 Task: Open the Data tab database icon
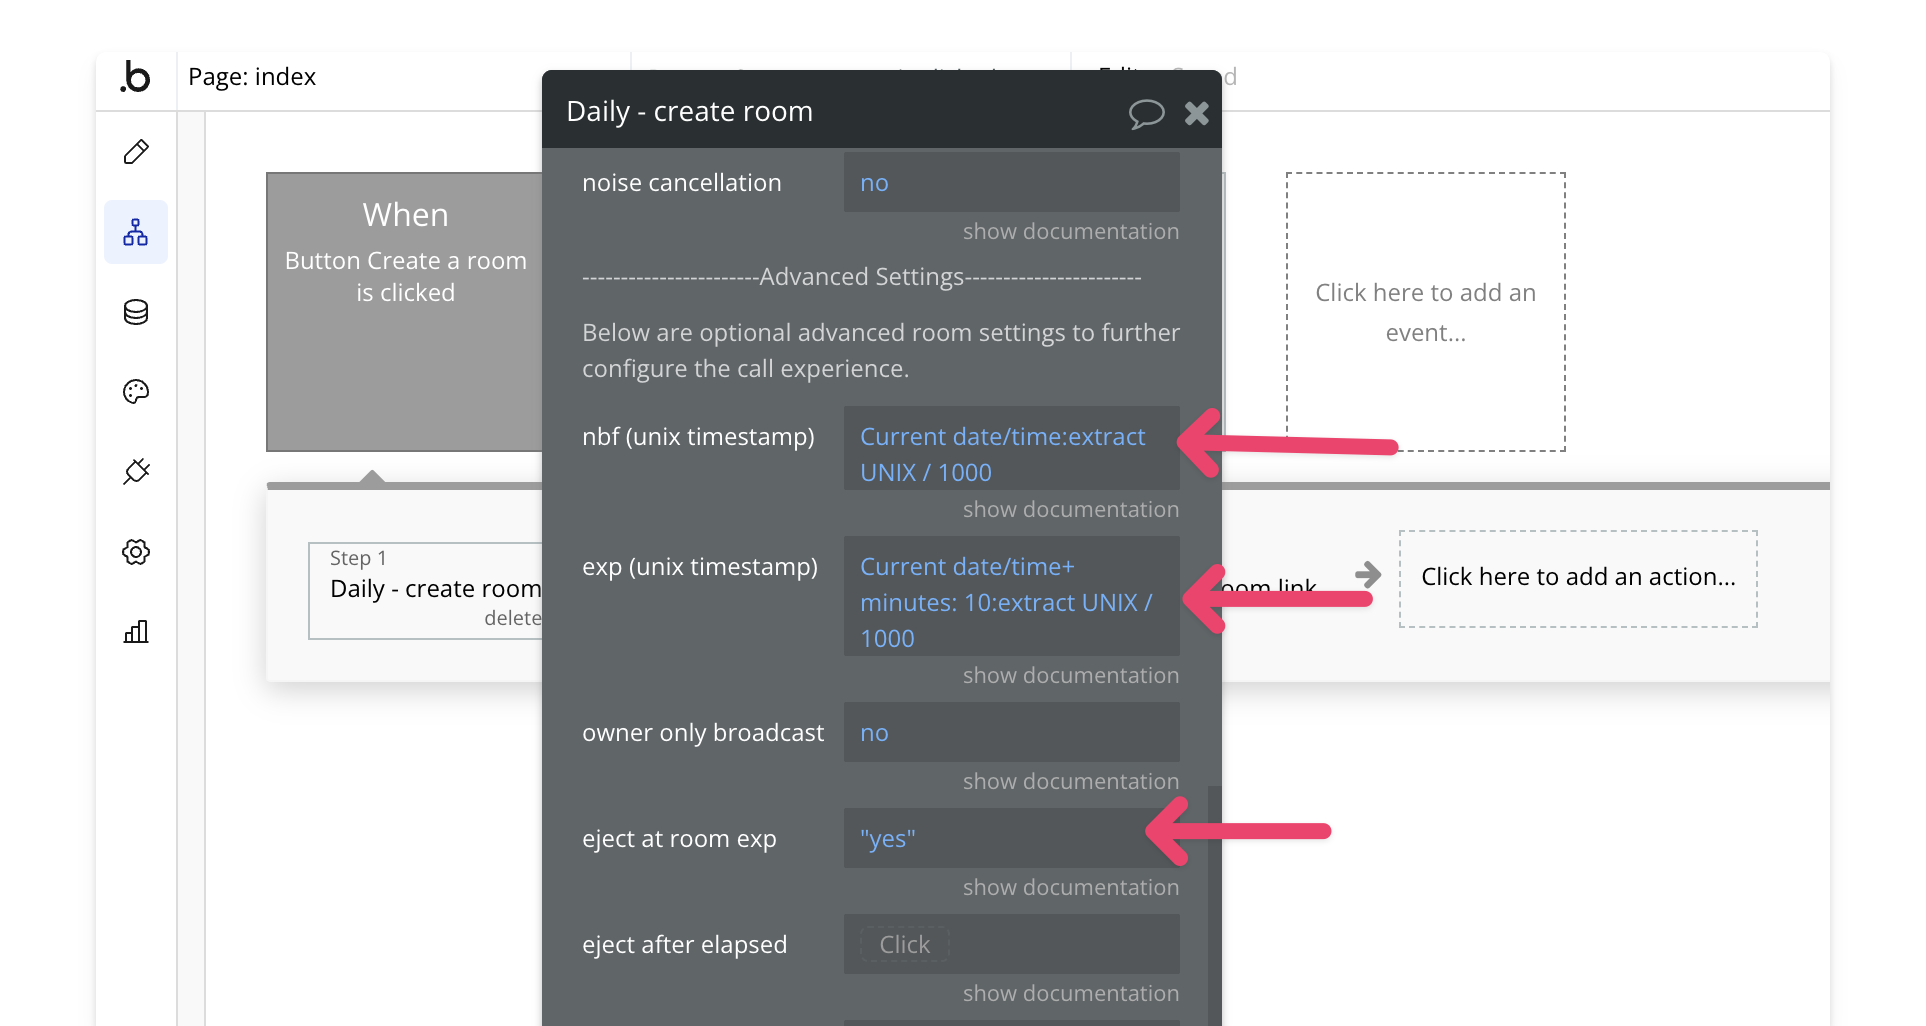(136, 312)
